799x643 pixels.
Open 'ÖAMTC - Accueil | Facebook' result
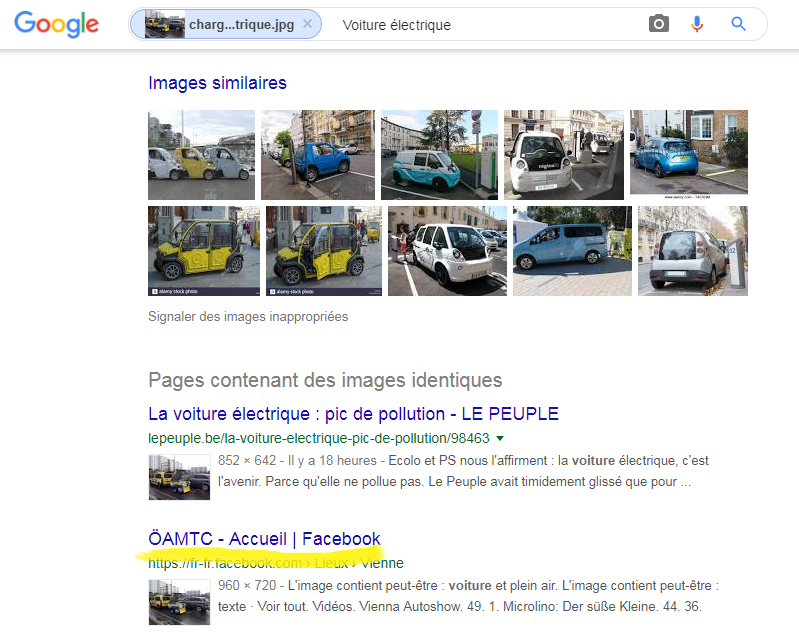coord(264,539)
